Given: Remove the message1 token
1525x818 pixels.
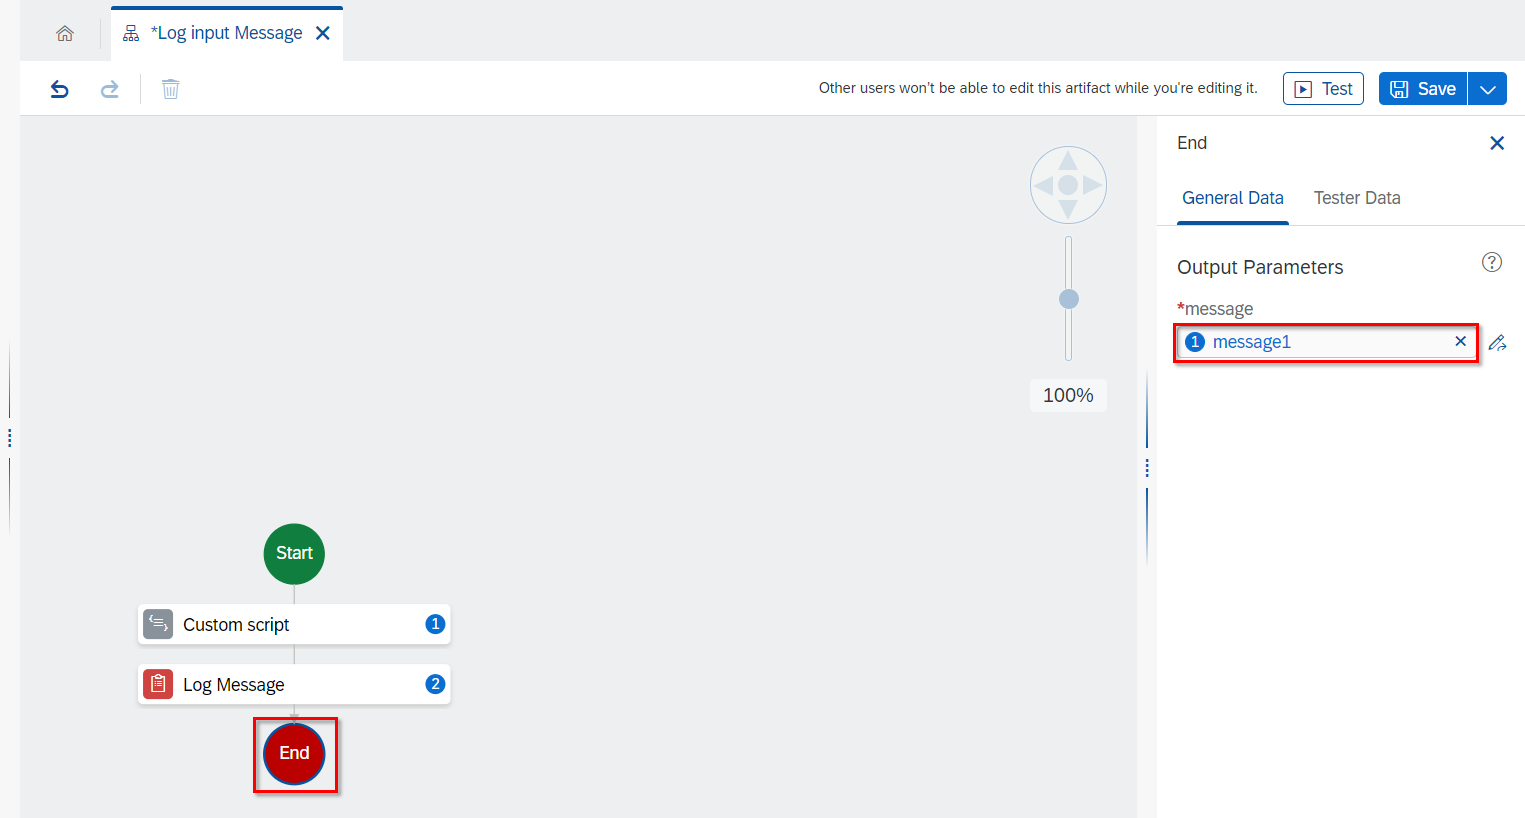Looking at the screenshot, I should [x=1461, y=341].
